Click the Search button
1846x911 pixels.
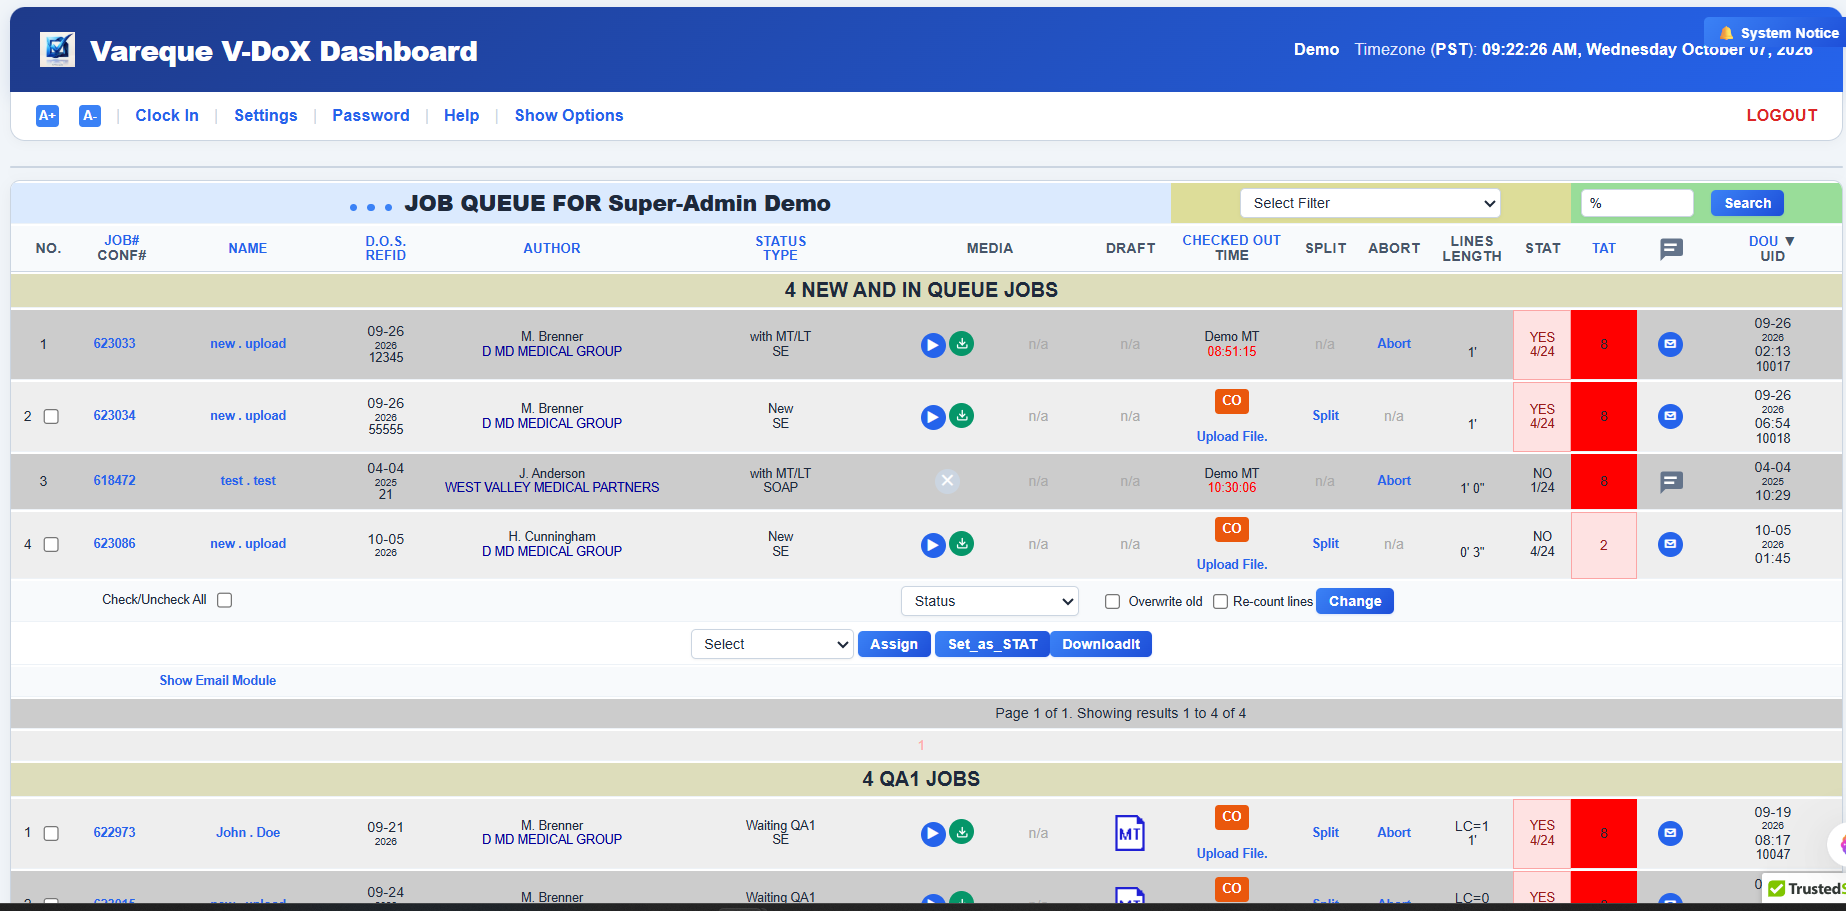pyautogui.click(x=1747, y=203)
